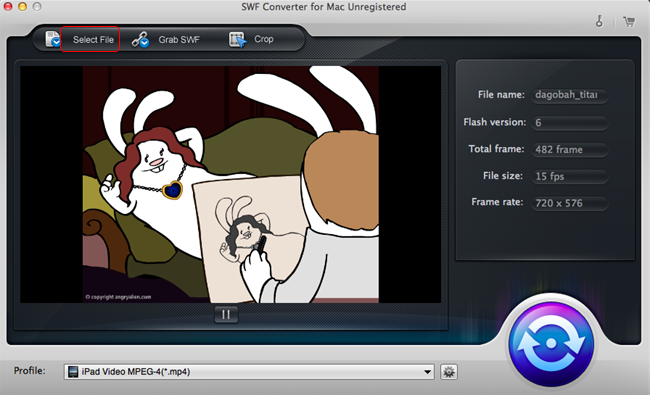
Task: Close the SWF Converter window
Action: pos(8,7)
